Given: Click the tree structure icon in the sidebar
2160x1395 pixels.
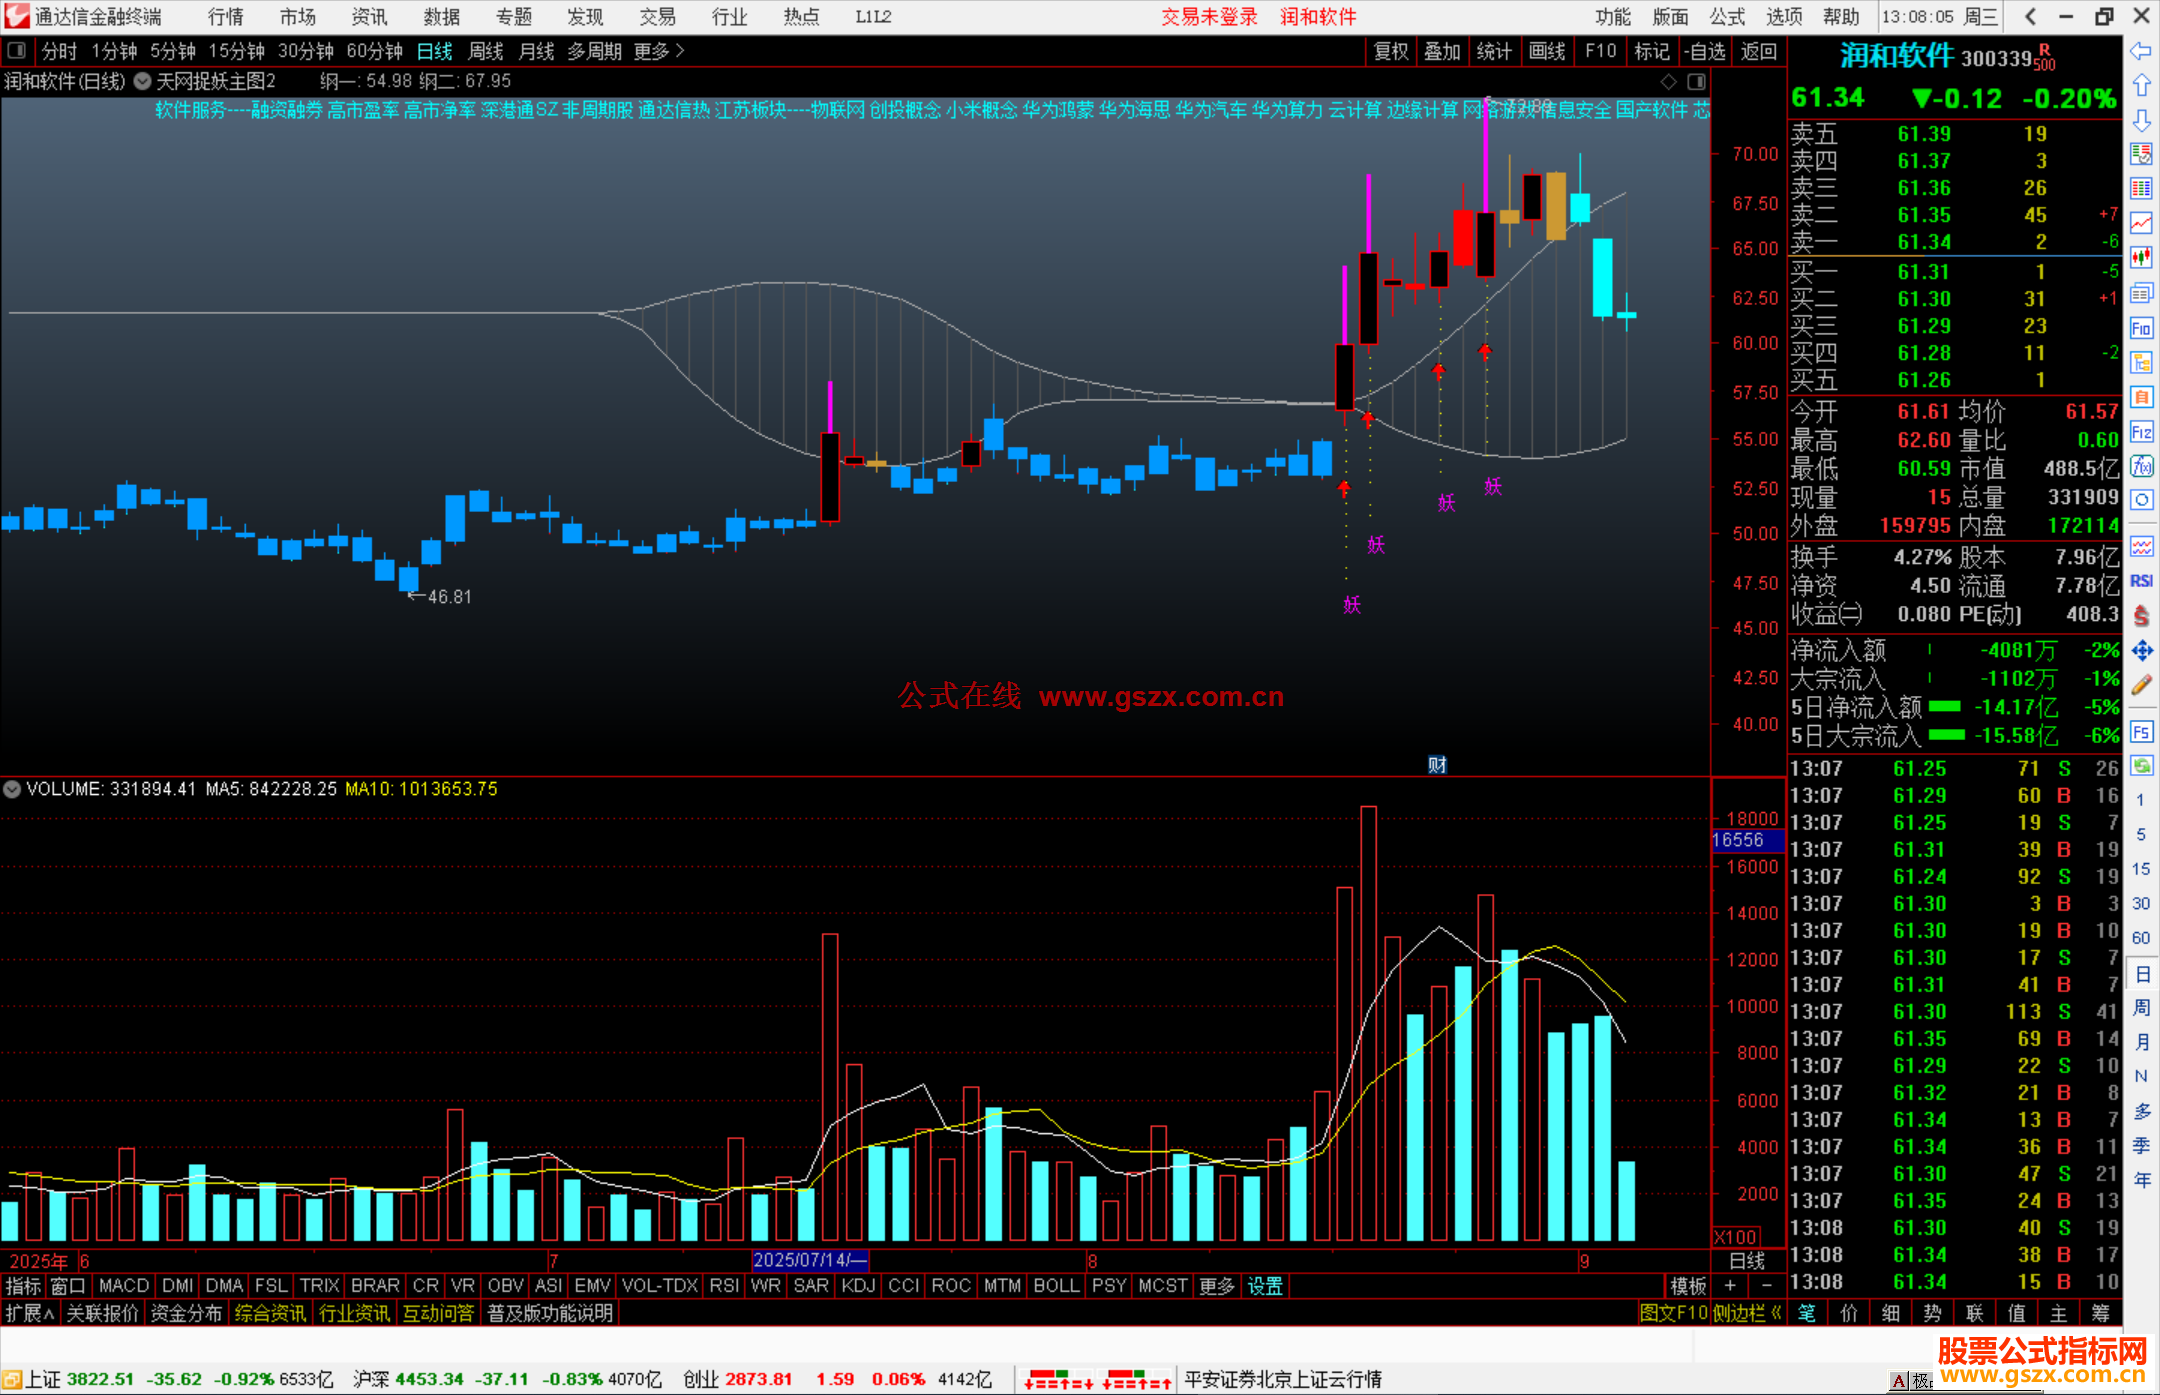Looking at the screenshot, I should [2141, 362].
